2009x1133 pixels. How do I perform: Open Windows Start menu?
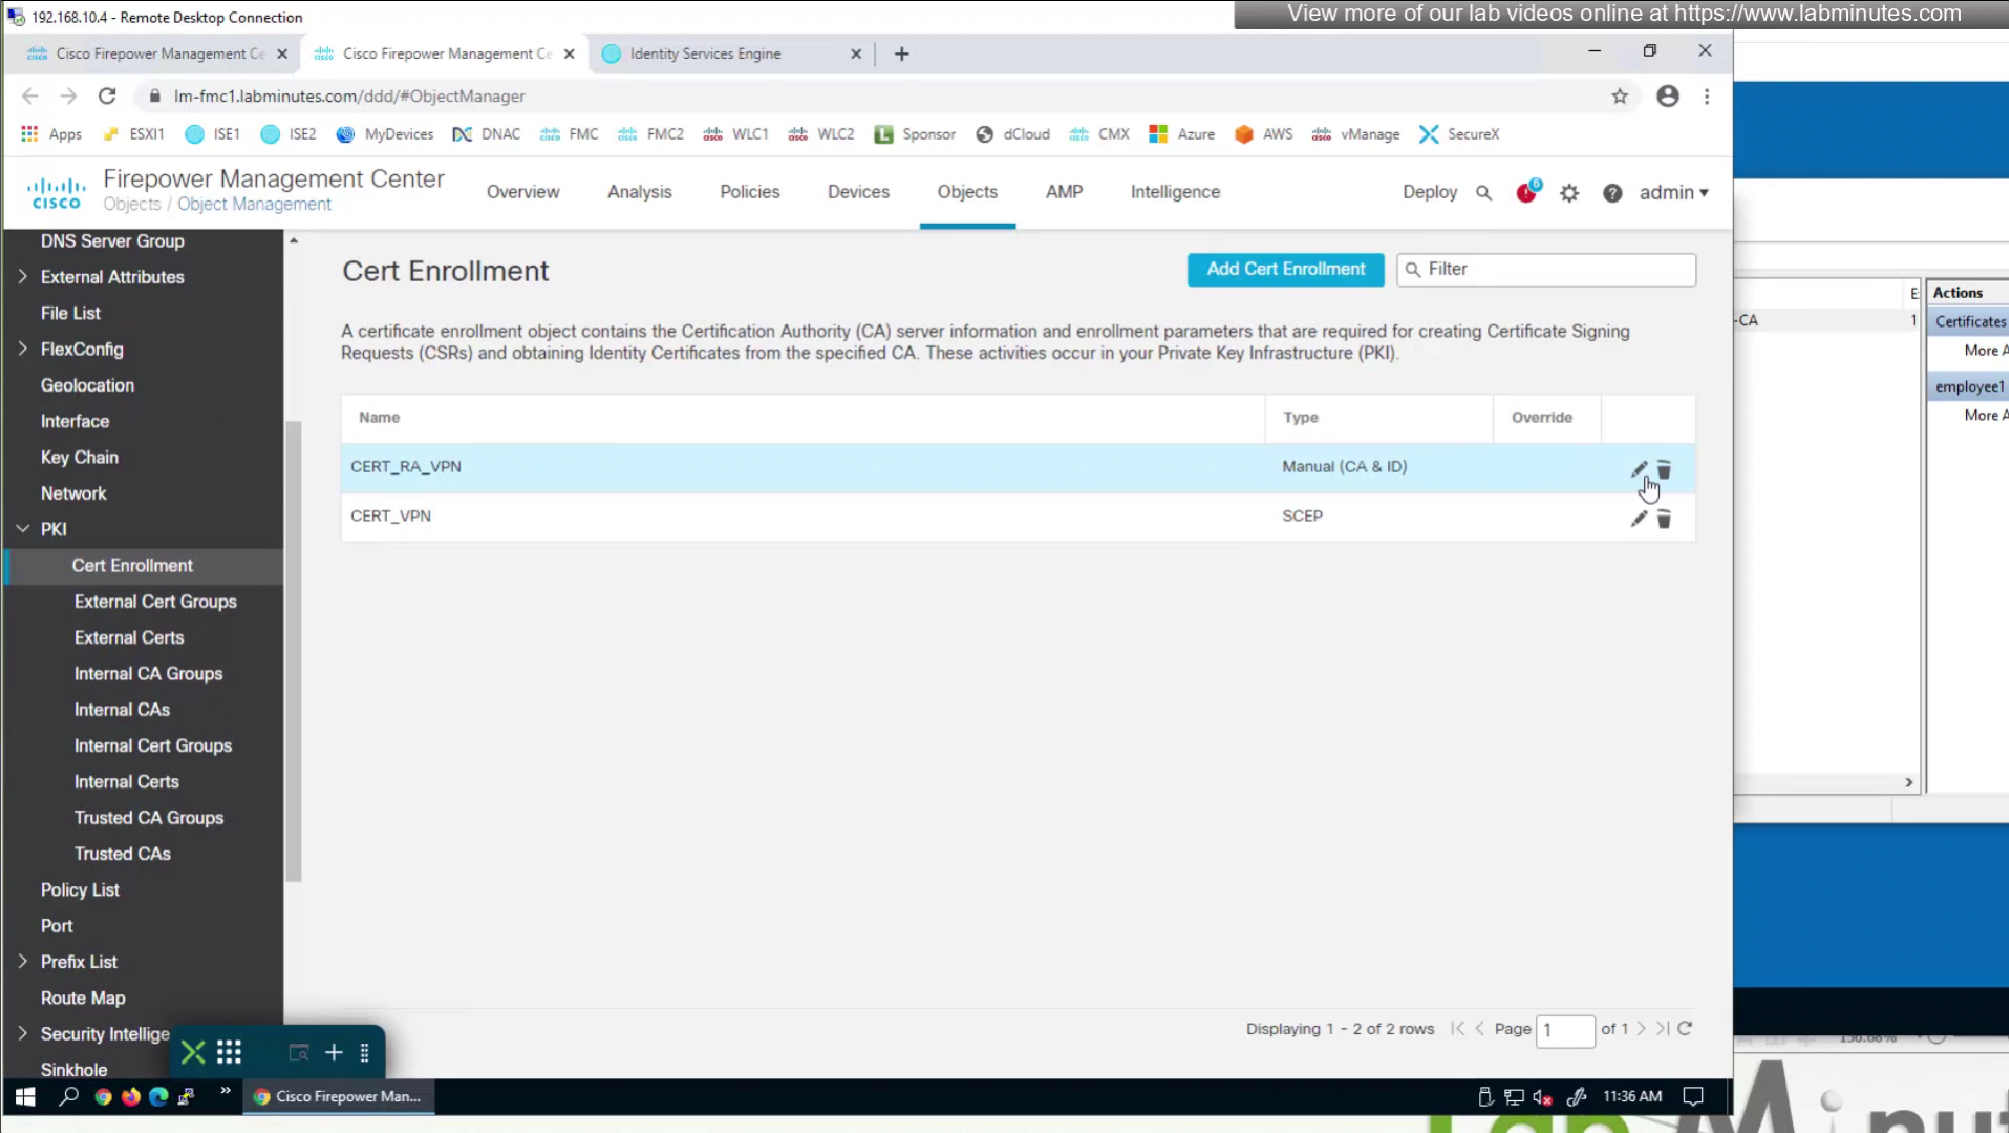(x=25, y=1097)
